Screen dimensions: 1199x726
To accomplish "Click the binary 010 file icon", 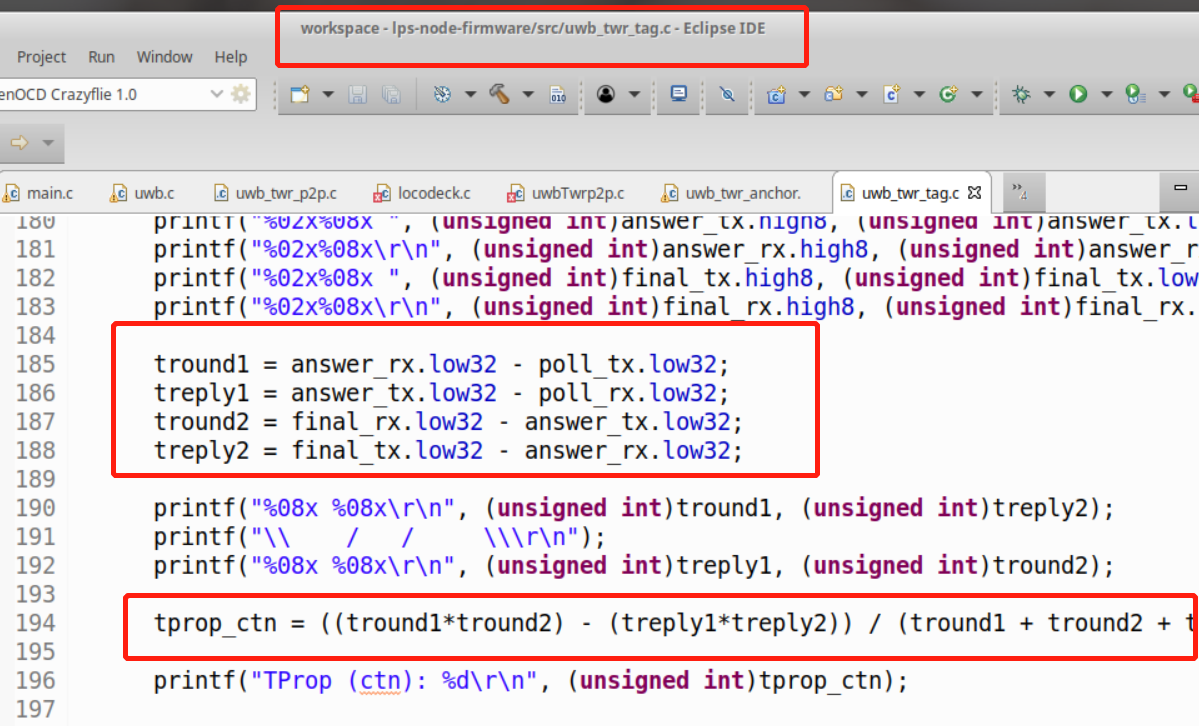I will 558,94.
